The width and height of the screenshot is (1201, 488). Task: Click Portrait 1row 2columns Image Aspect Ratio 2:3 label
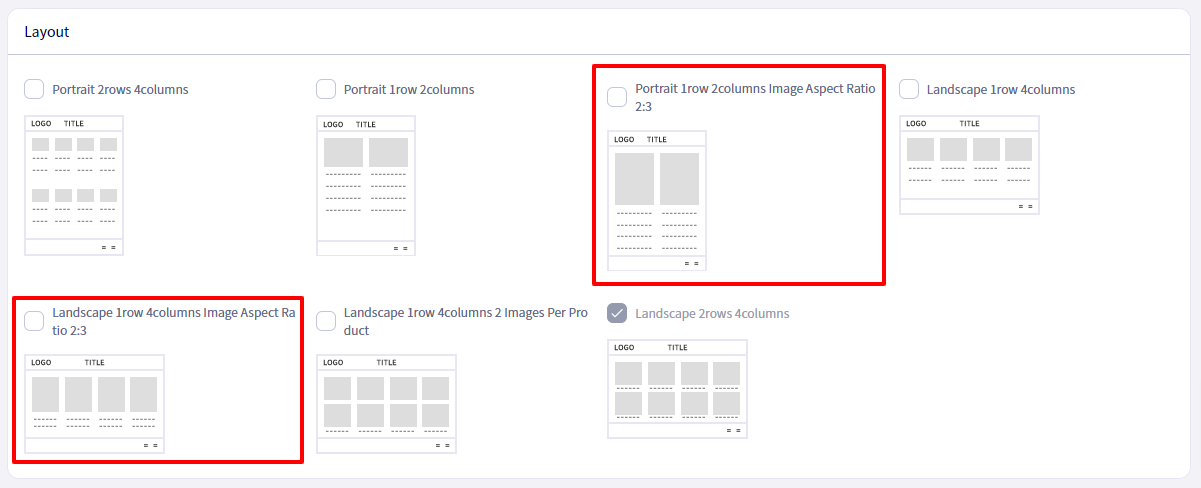coord(755,97)
